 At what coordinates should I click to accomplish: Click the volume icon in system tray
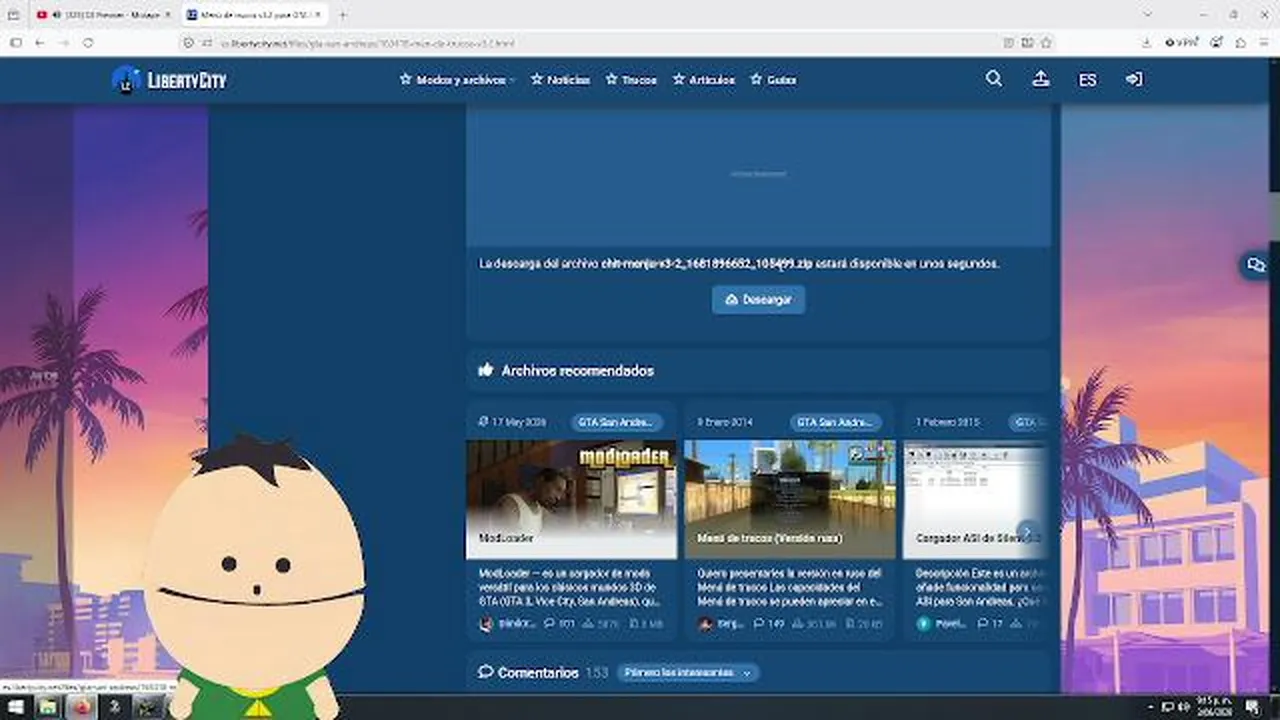pyautogui.click(x=1183, y=707)
